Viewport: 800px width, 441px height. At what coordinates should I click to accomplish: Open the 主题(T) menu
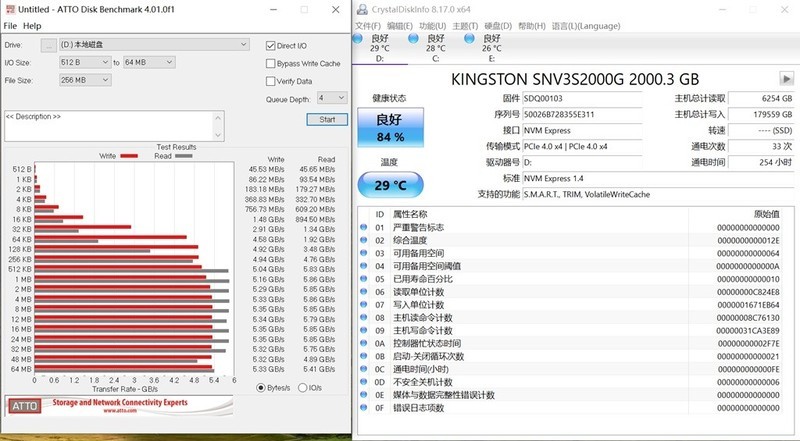point(465,26)
